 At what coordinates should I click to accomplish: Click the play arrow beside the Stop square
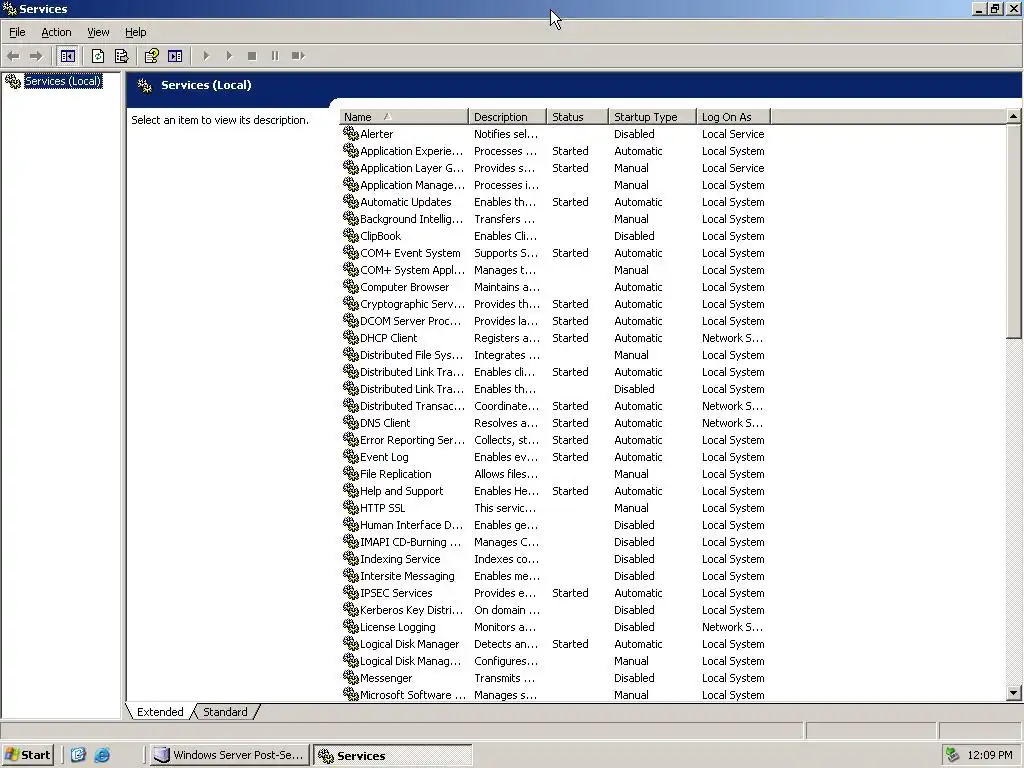click(x=229, y=56)
